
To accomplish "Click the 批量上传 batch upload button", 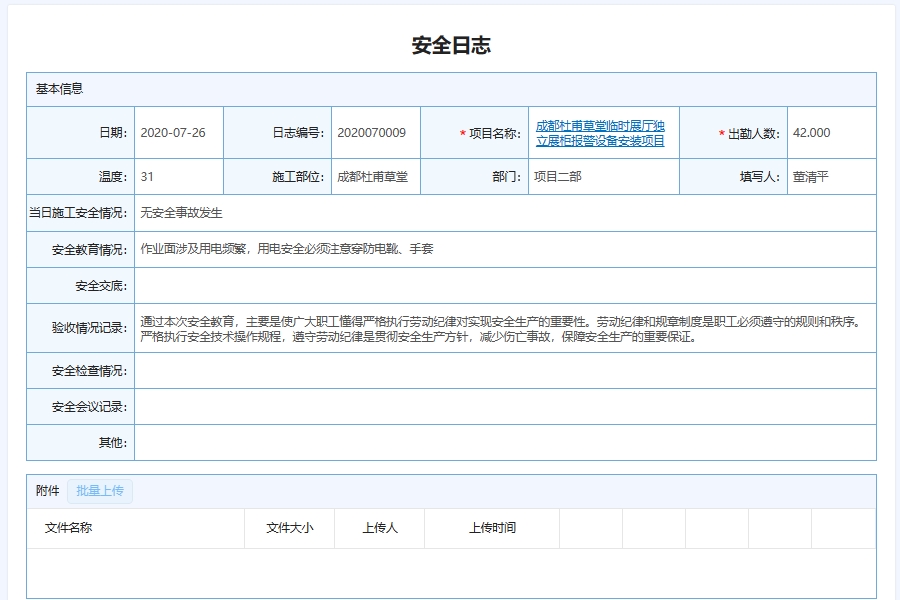I will (100, 491).
